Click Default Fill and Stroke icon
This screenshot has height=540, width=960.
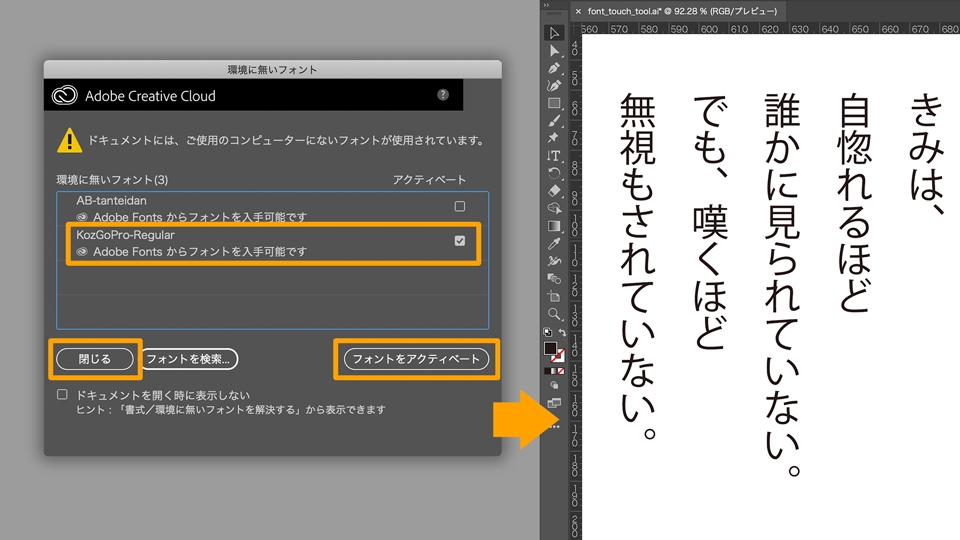(547, 332)
